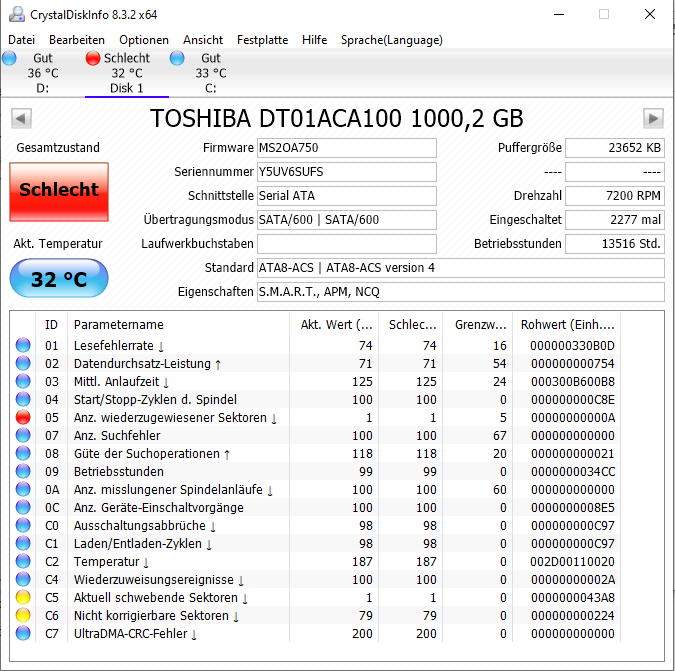Open the Festplatte menu
This screenshot has width=675, height=671.
point(262,40)
